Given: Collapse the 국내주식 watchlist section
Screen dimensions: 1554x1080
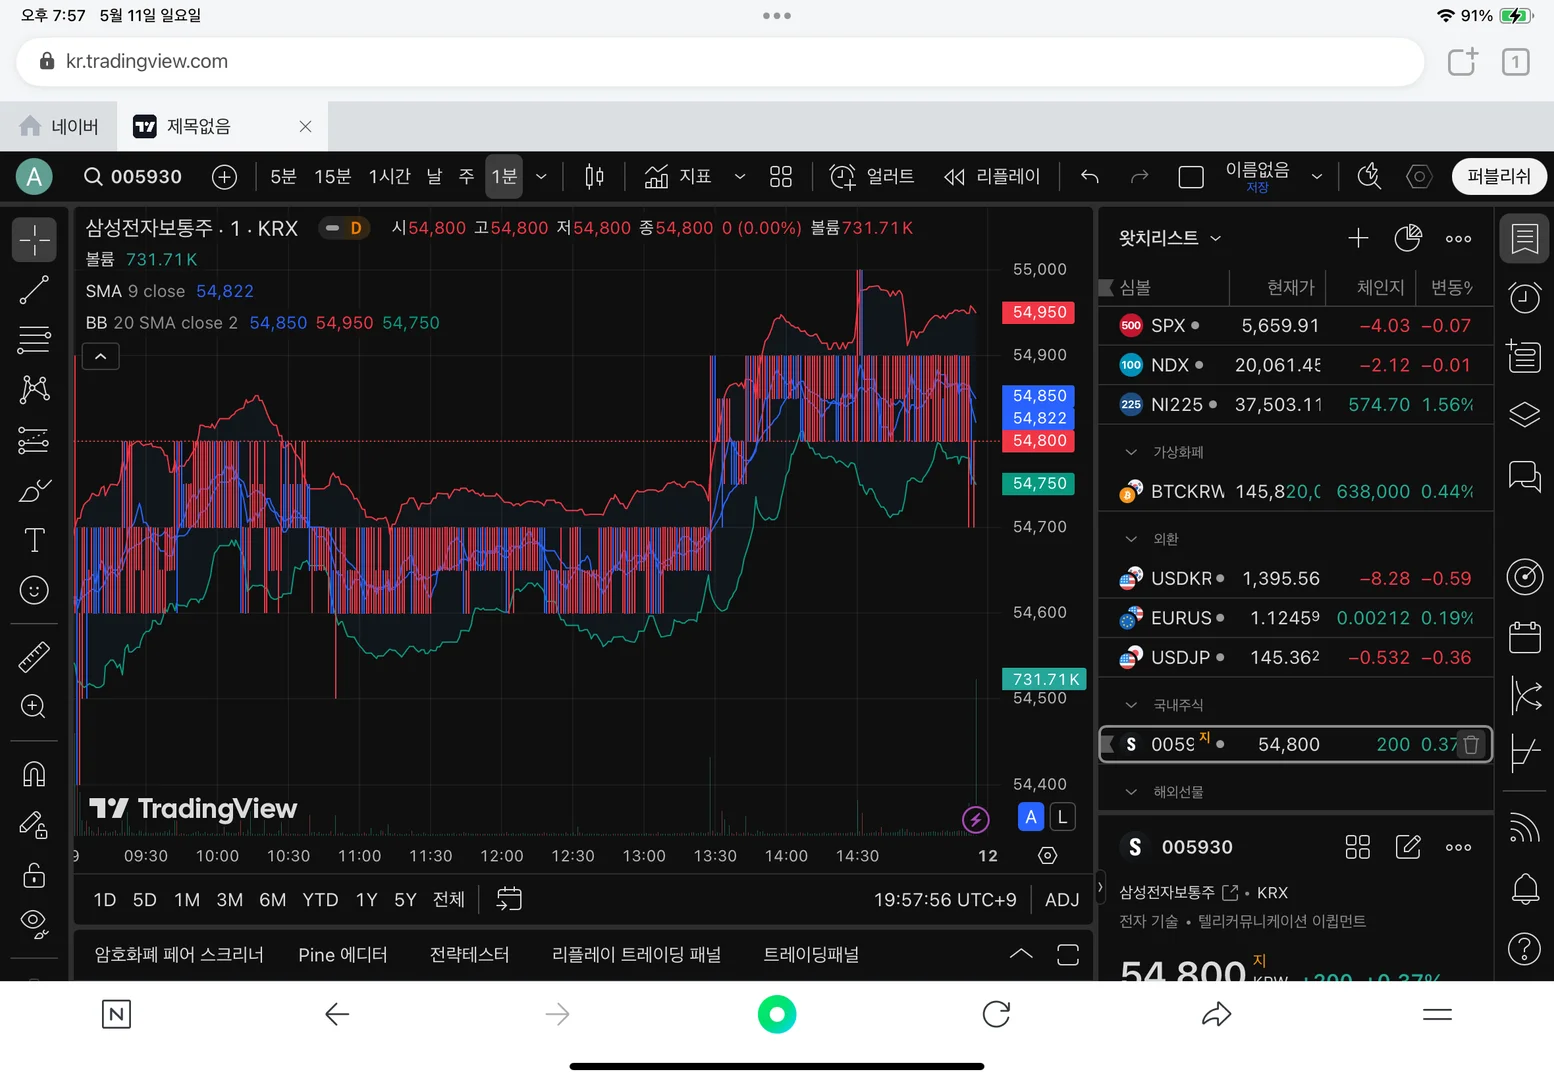Looking at the screenshot, I should click(x=1131, y=705).
